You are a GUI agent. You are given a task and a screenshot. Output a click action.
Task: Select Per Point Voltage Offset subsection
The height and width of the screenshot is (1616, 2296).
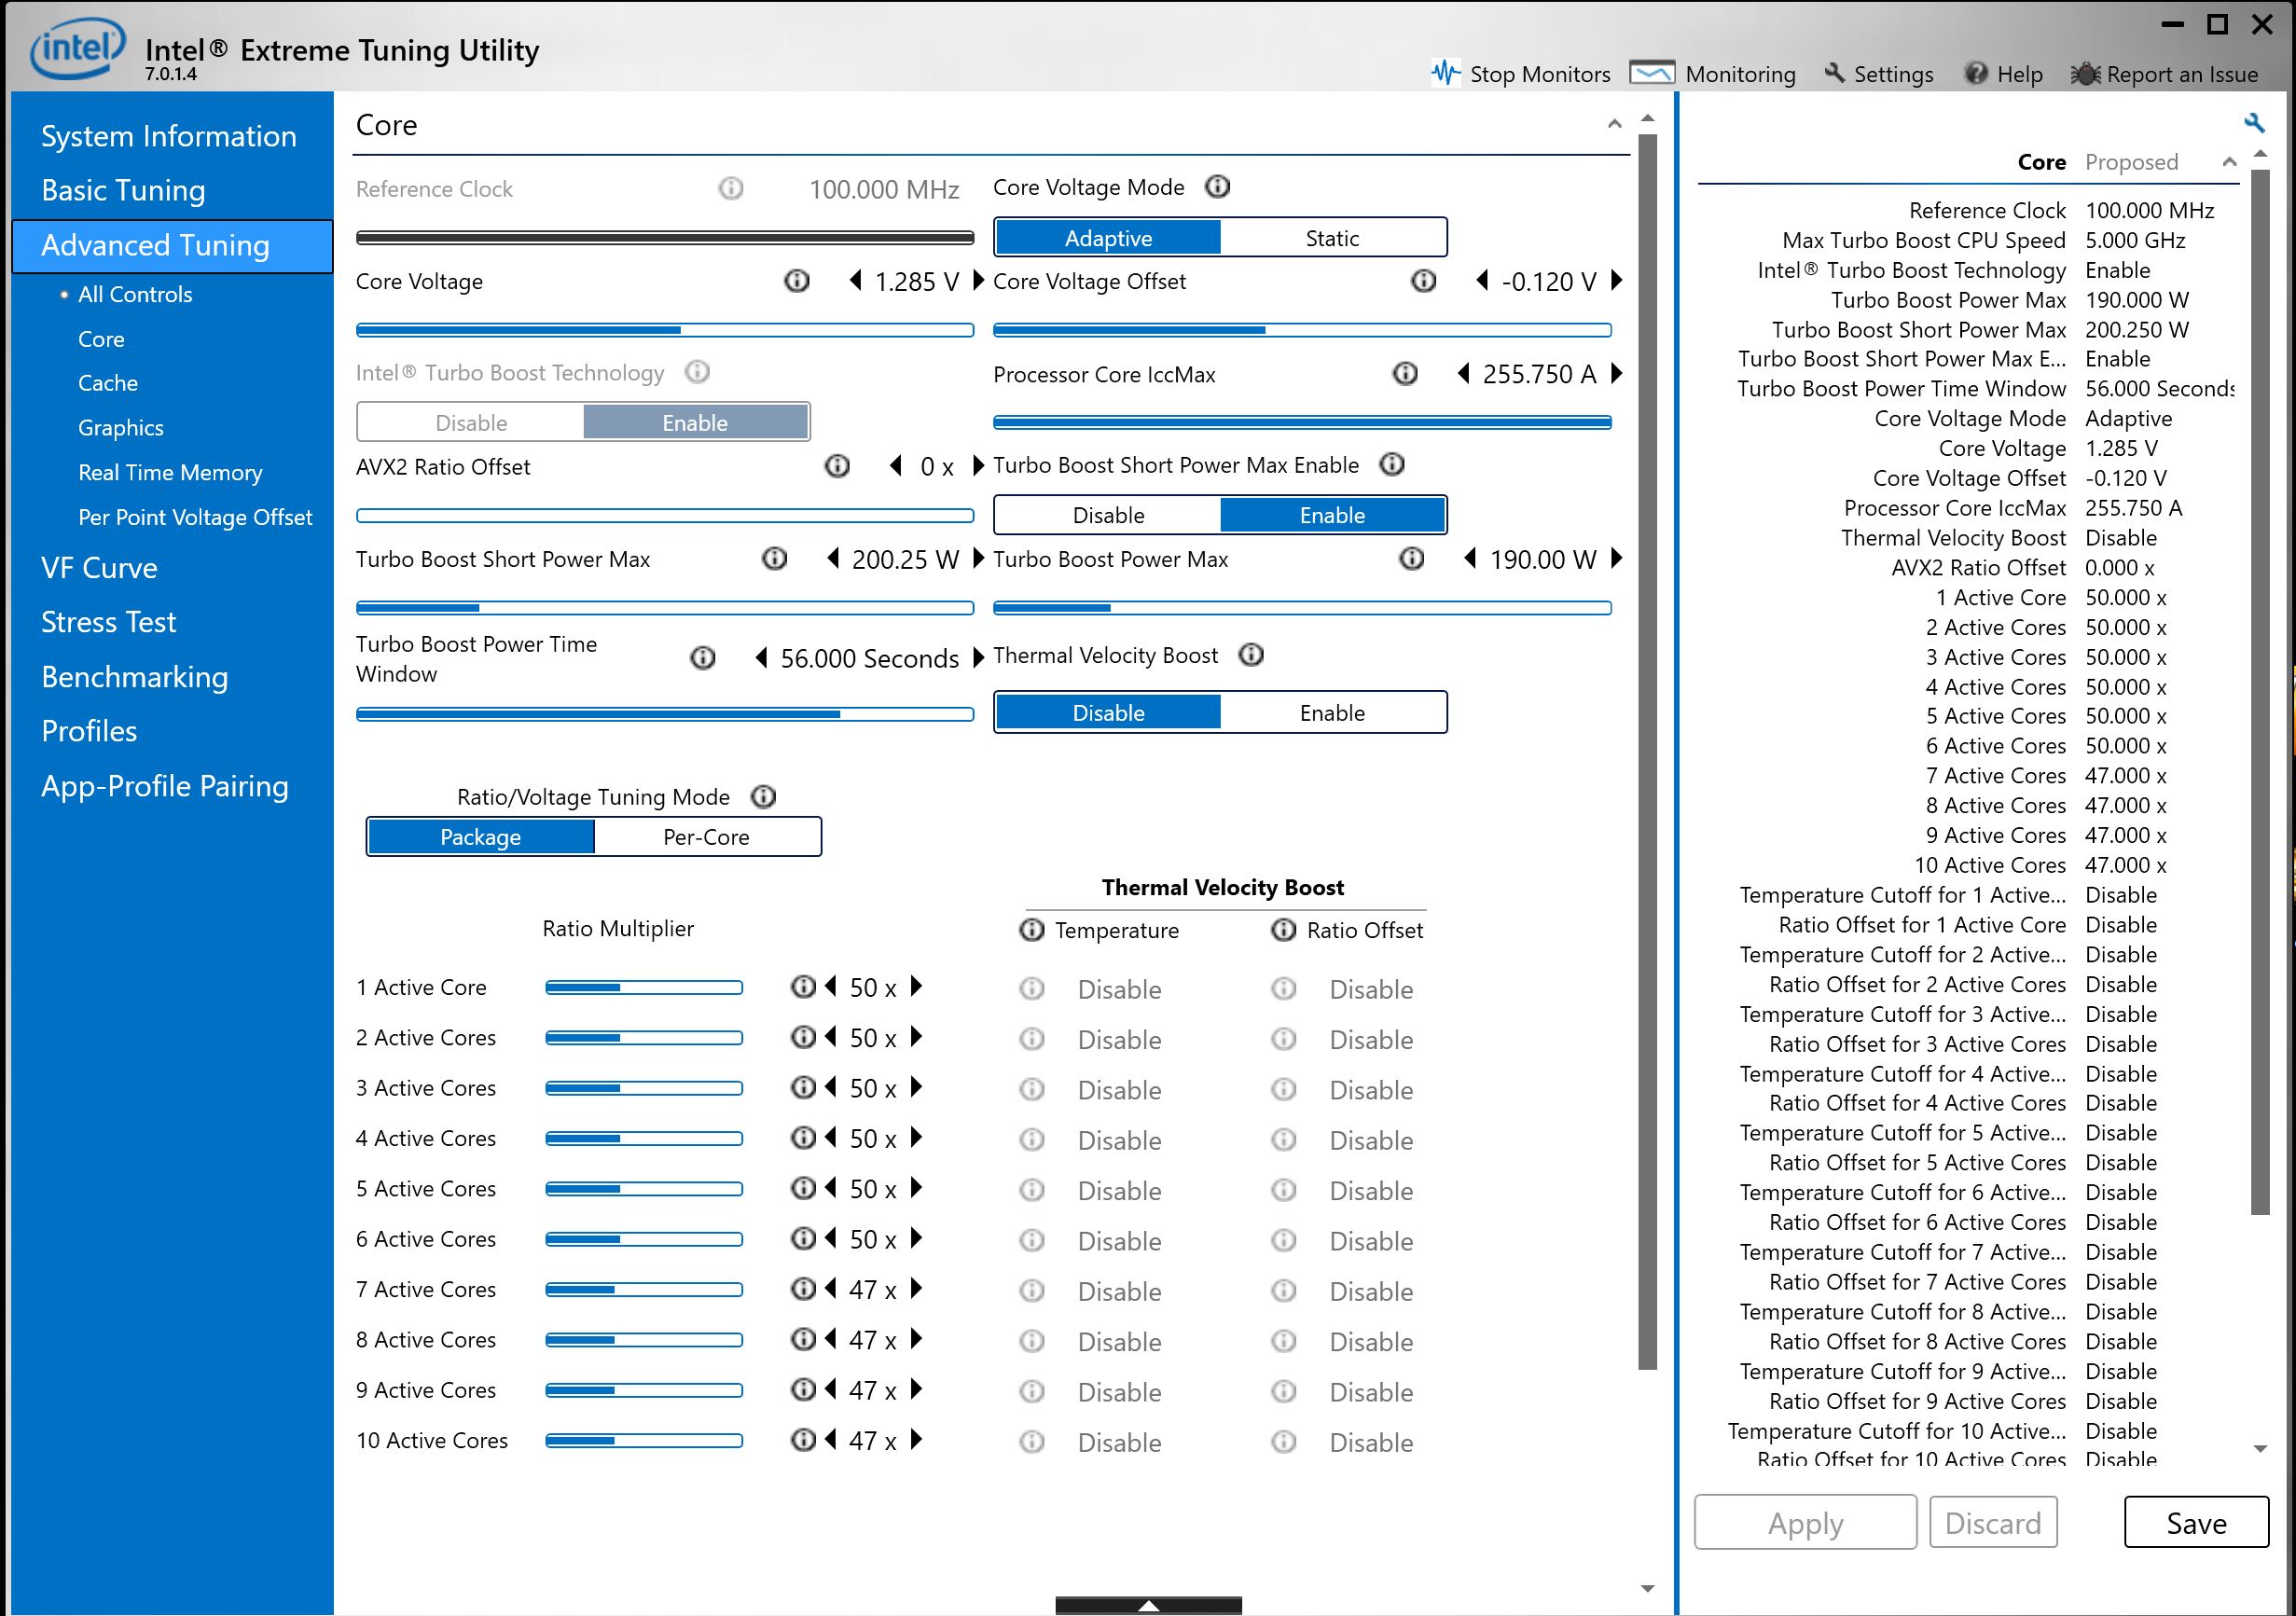tap(195, 517)
